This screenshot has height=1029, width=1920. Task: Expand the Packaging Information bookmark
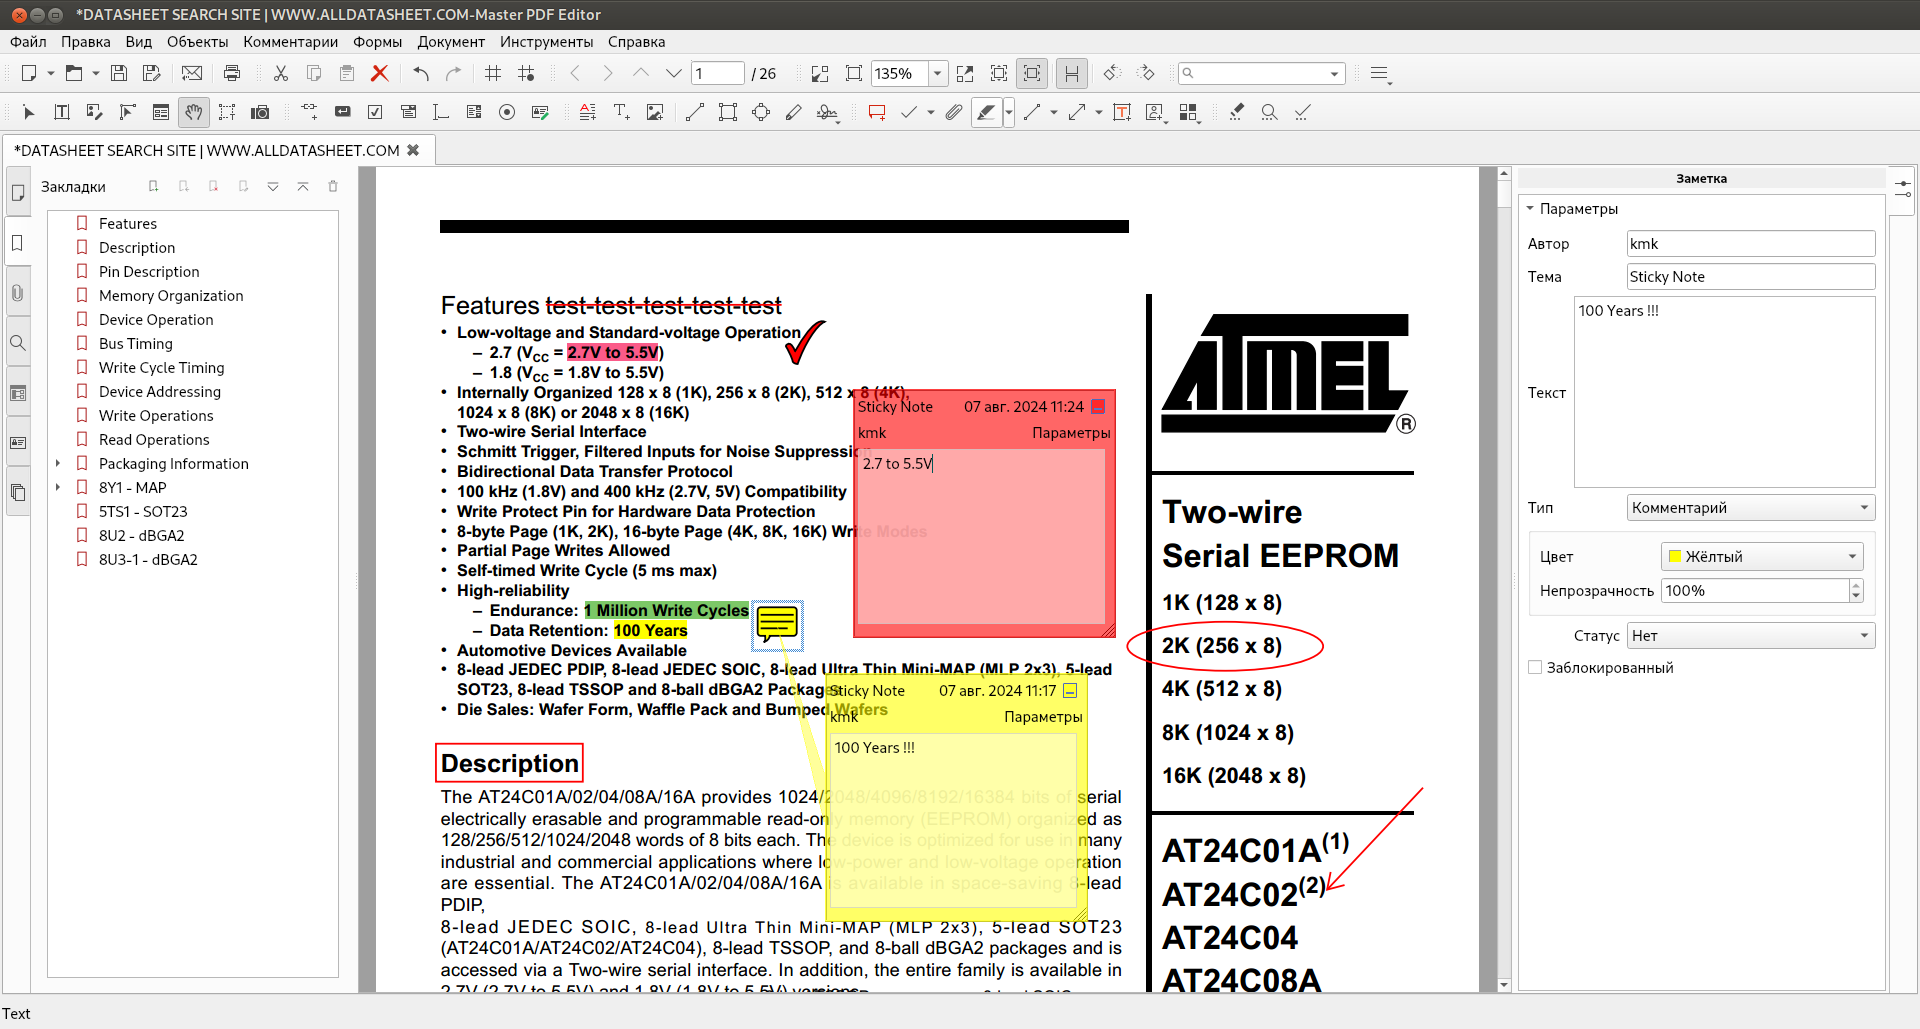[x=58, y=464]
